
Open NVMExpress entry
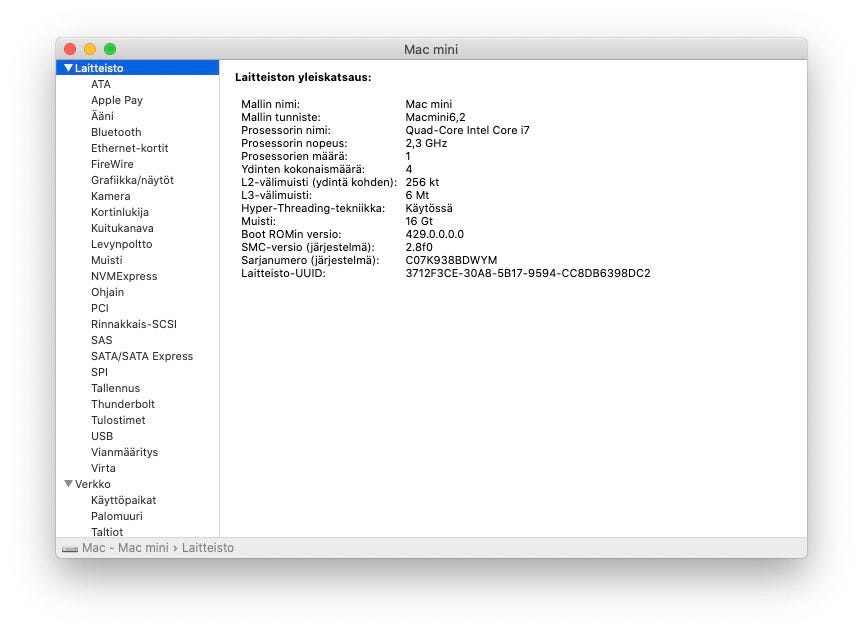[x=124, y=276]
